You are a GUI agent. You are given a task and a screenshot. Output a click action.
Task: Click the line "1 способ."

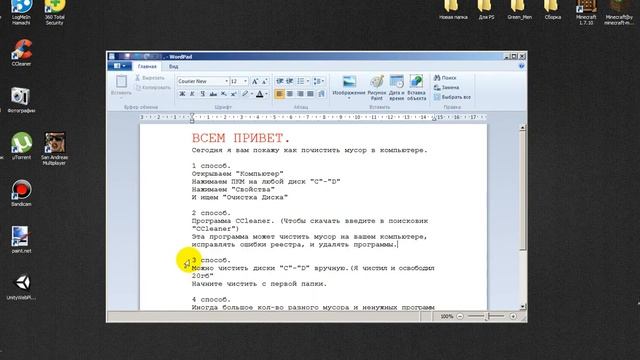pyautogui.click(x=211, y=166)
